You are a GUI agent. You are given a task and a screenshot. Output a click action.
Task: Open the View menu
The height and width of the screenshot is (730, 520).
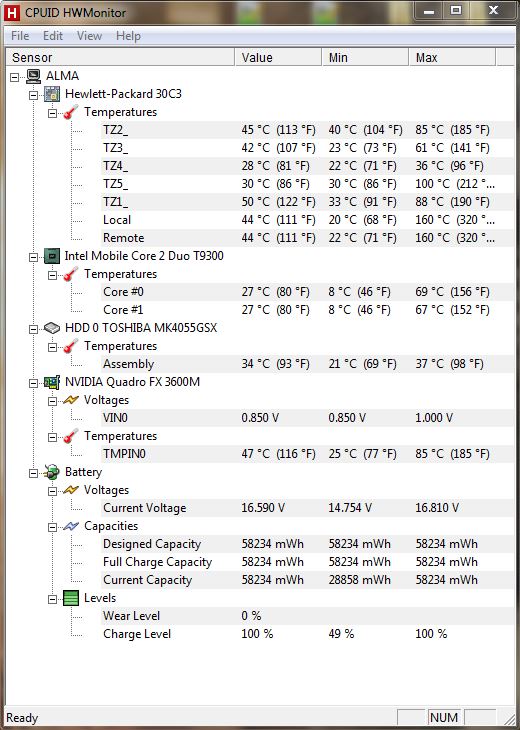click(x=89, y=36)
